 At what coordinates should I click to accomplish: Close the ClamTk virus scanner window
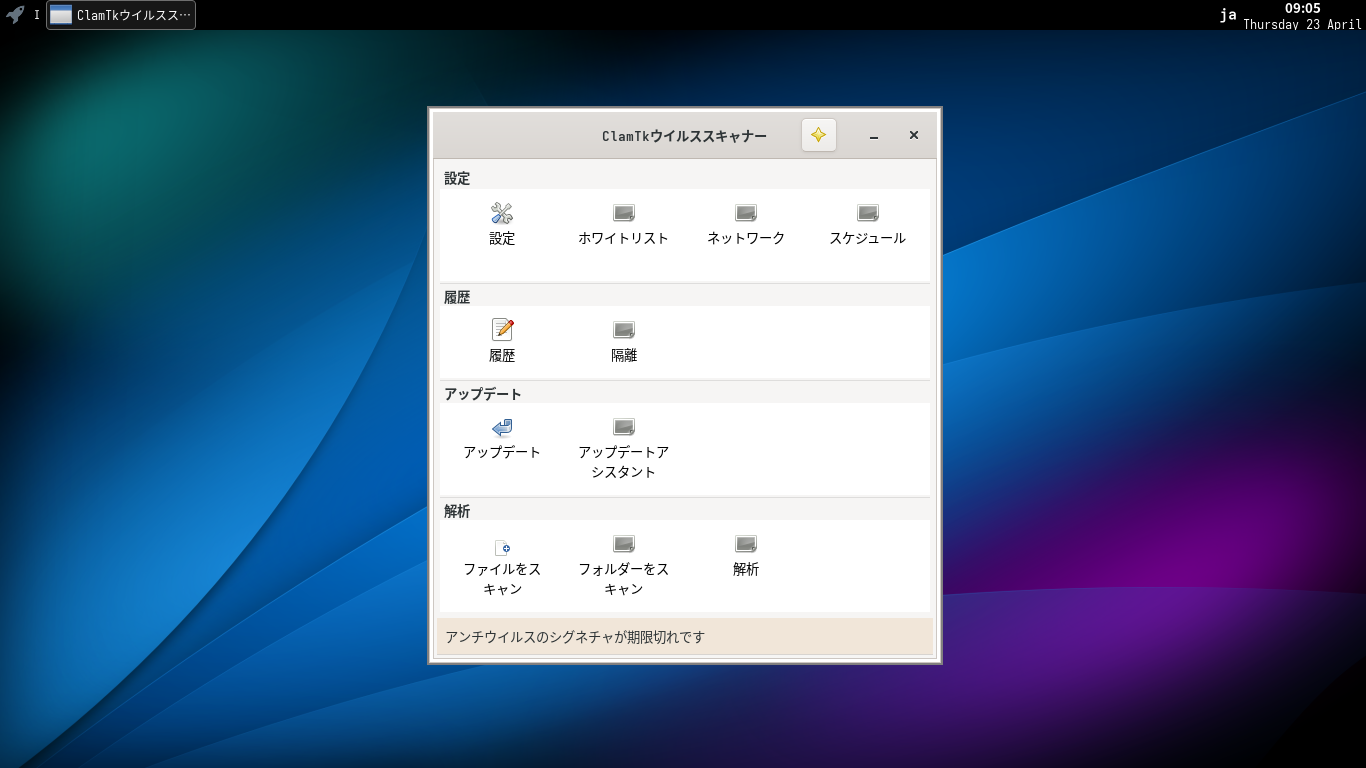point(914,135)
